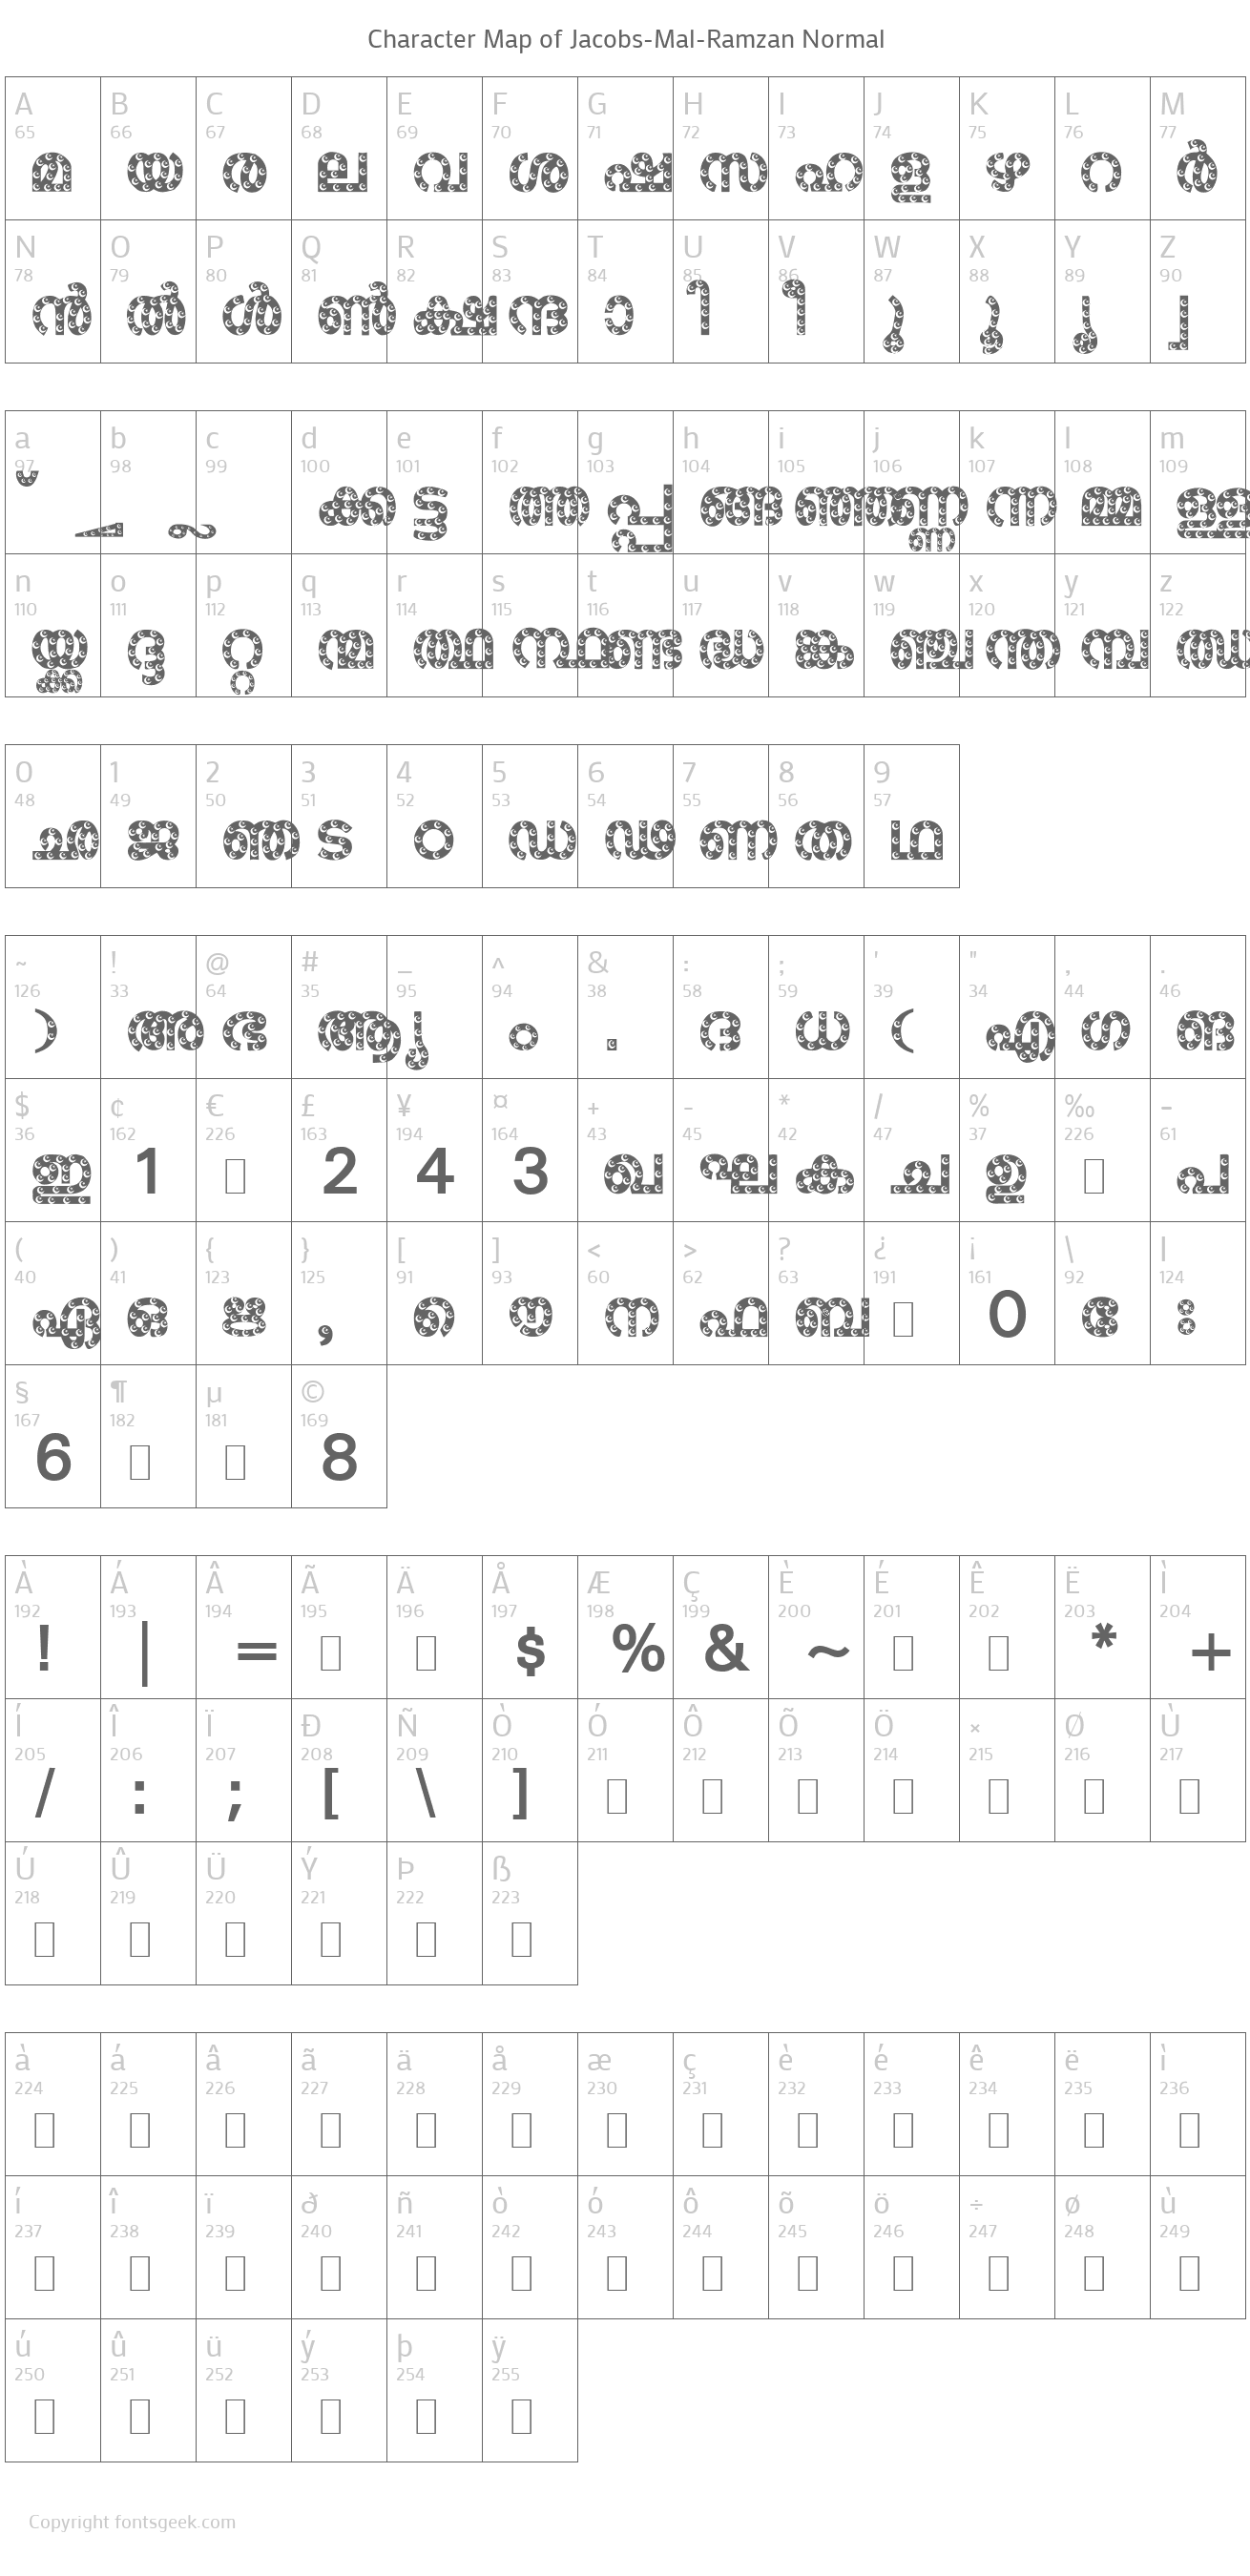Pick the ampersand glyph cell (code 38)
This screenshot has width=1250, height=2576.
click(625, 1007)
